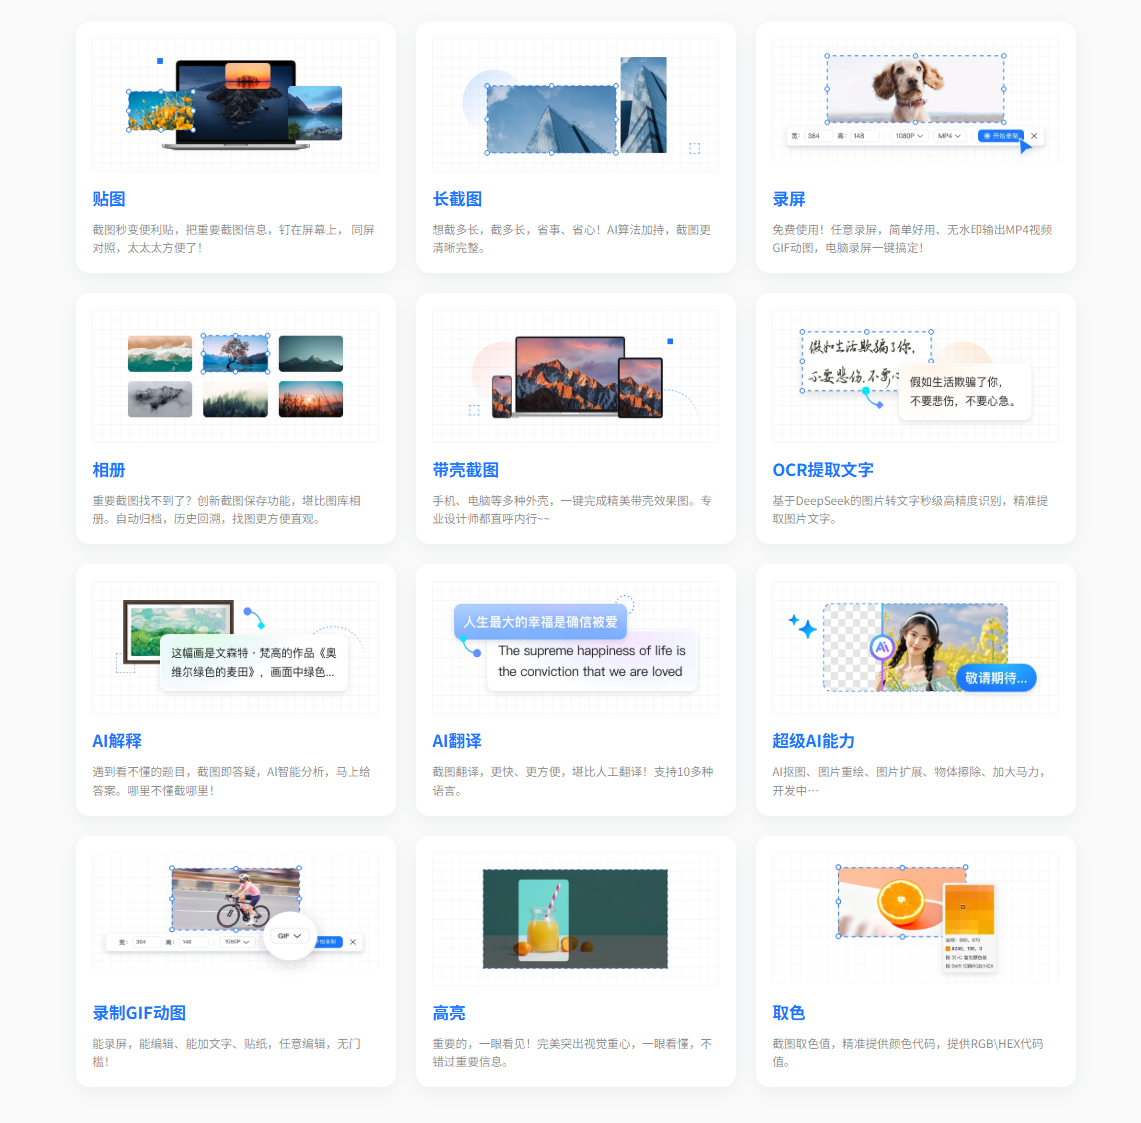The height and width of the screenshot is (1123, 1141).
Task: Open the AI翻译 title link
Action: pos(456,741)
